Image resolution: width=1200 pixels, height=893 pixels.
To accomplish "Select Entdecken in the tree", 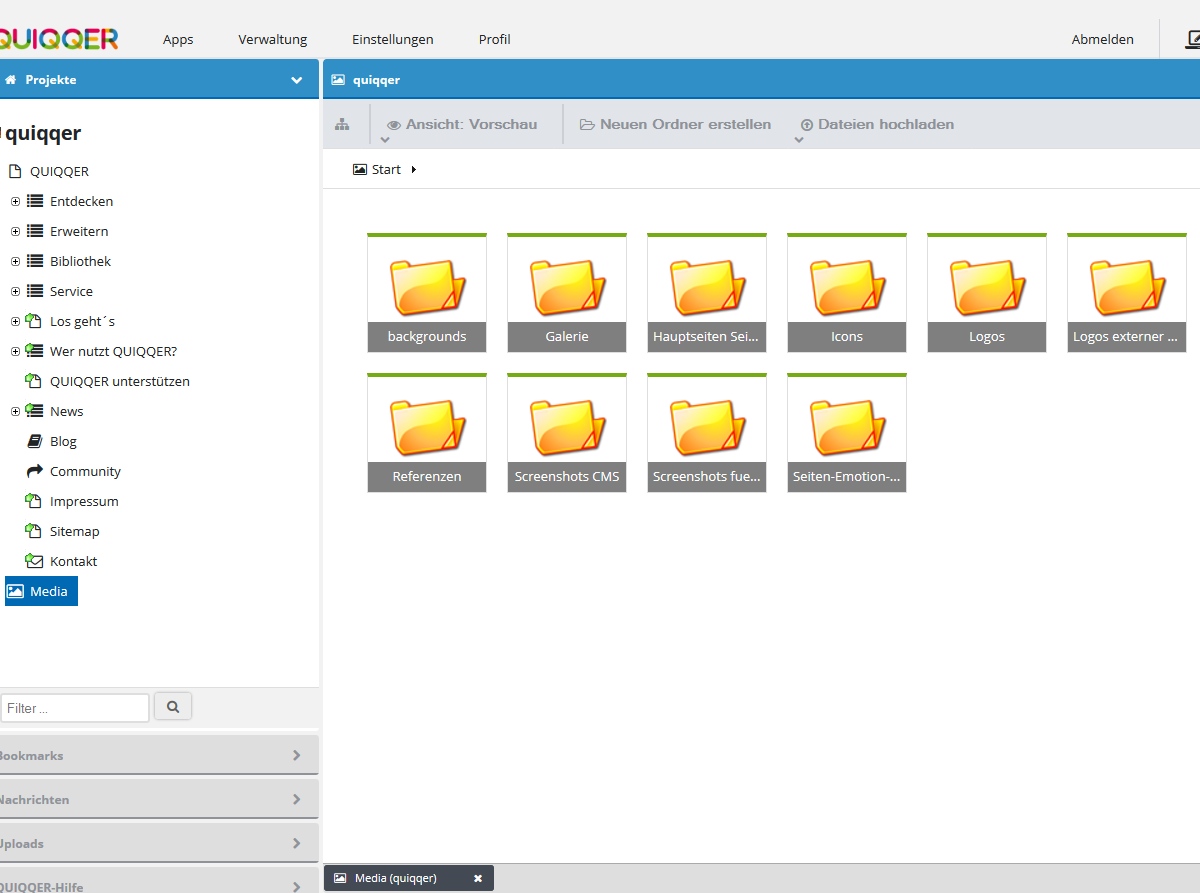I will 82,201.
